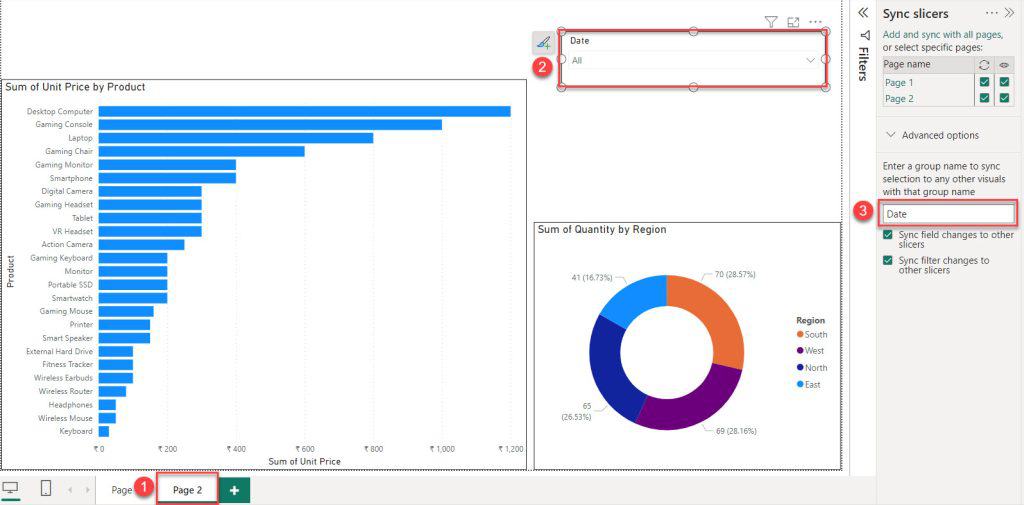1024x505 pixels.
Task: Open Sync slicers pane more options
Action: click(992, 13)
